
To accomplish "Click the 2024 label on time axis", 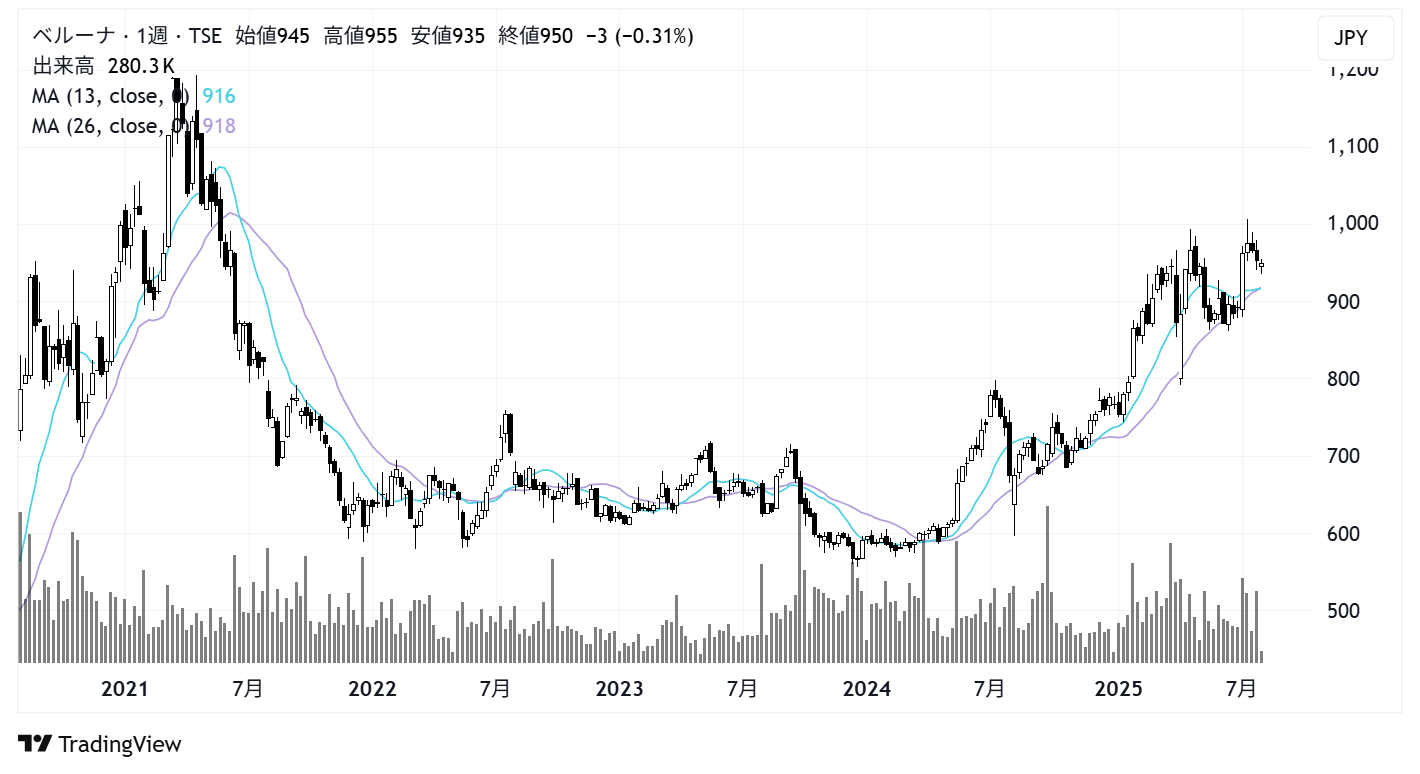I will [866, 689].
